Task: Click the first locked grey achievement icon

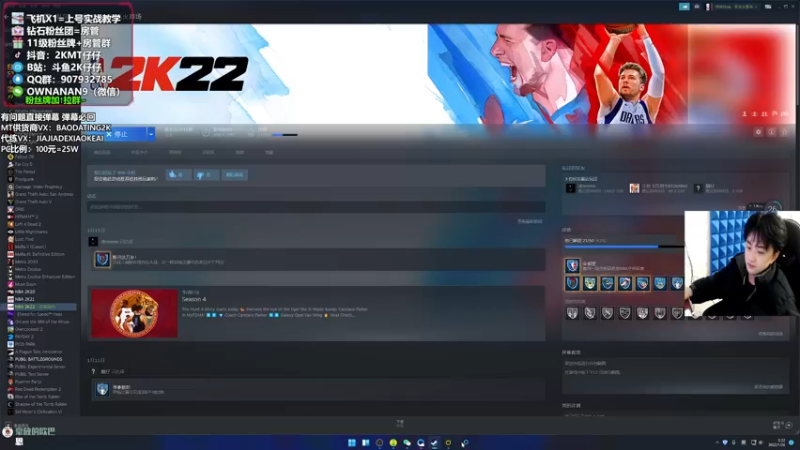Action: coord(572,313)
